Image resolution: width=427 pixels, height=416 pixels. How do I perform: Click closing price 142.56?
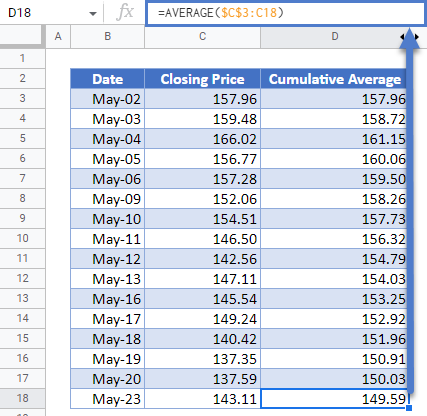pyautogui.click(x=202, y=259)
